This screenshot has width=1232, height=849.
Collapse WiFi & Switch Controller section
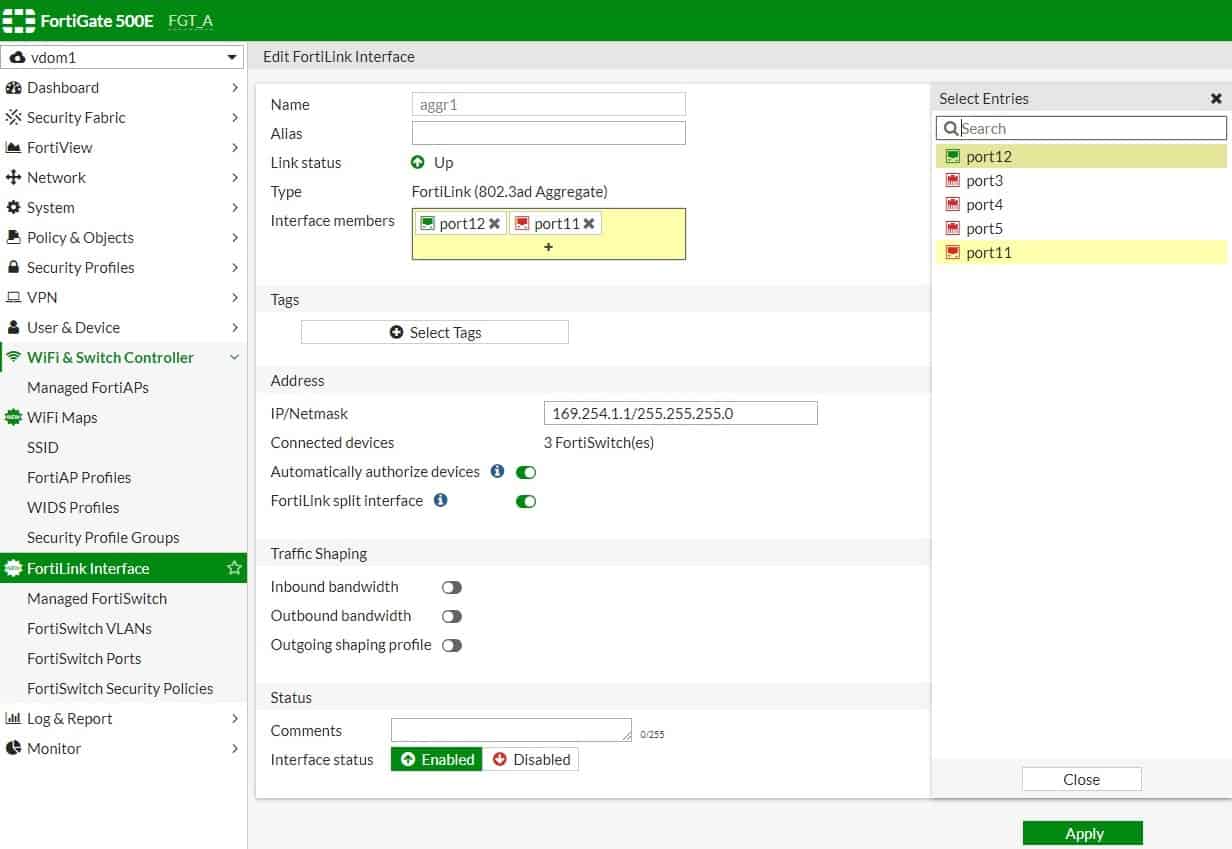pyautogui.click(x=123, y=358)
